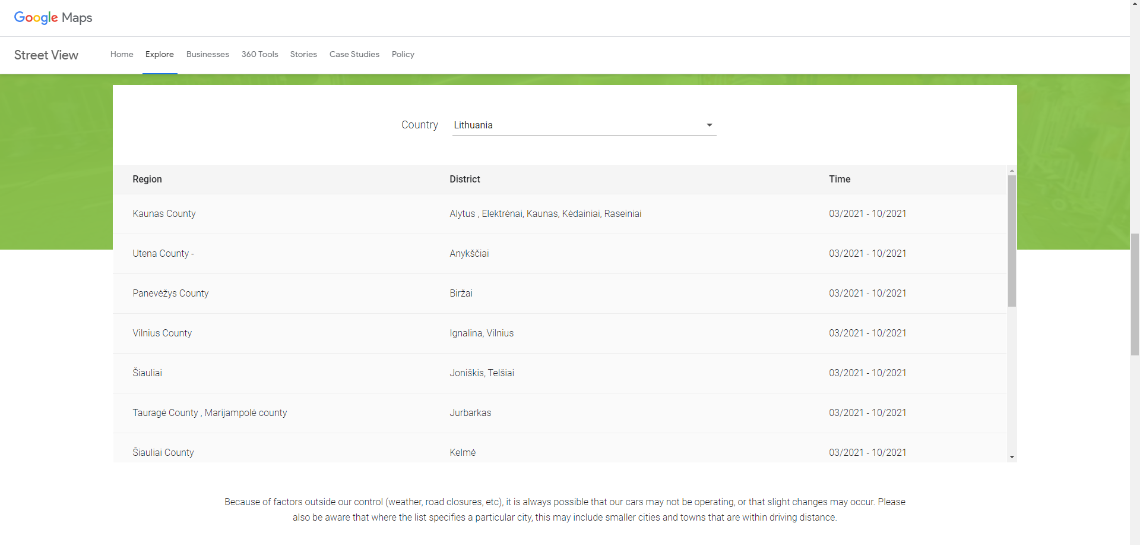Click the Jurbarkas district cell
This screenshot has width=1140, height=545.
[470, 413]
